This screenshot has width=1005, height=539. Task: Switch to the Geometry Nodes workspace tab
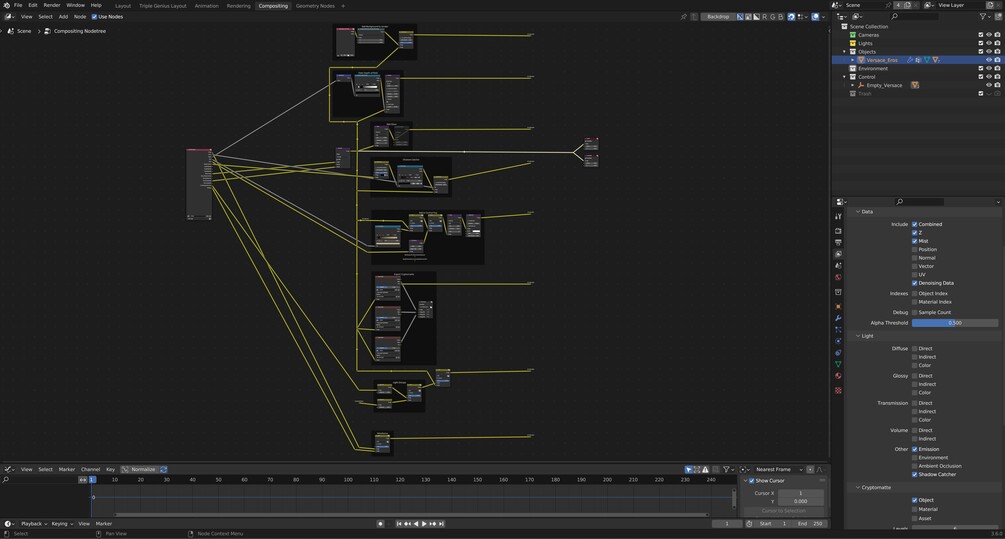[315, 6]
